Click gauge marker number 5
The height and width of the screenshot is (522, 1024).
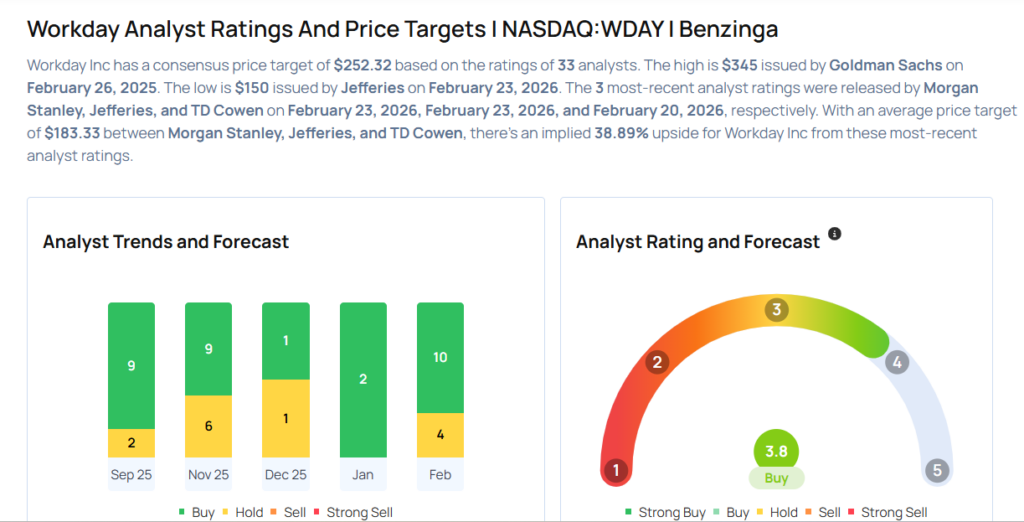937,470
